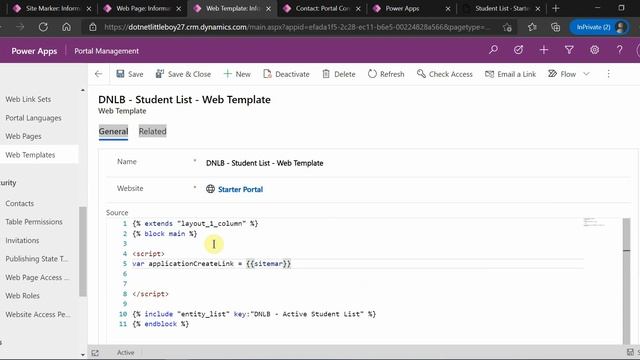Viewport: 640px width, 360px height.
Task: Click Email a Link
Action: coord(510,74)
